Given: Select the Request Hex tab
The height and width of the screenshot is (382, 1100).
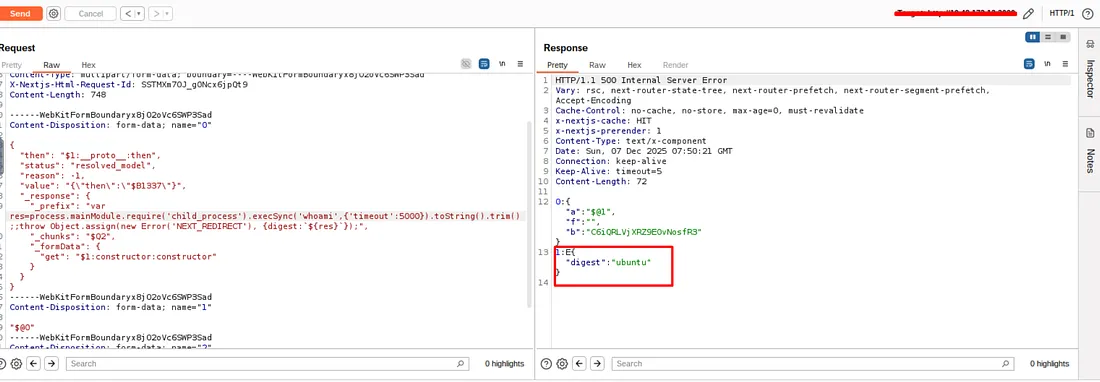Looking at the screenshot, I should click(88, 64).
